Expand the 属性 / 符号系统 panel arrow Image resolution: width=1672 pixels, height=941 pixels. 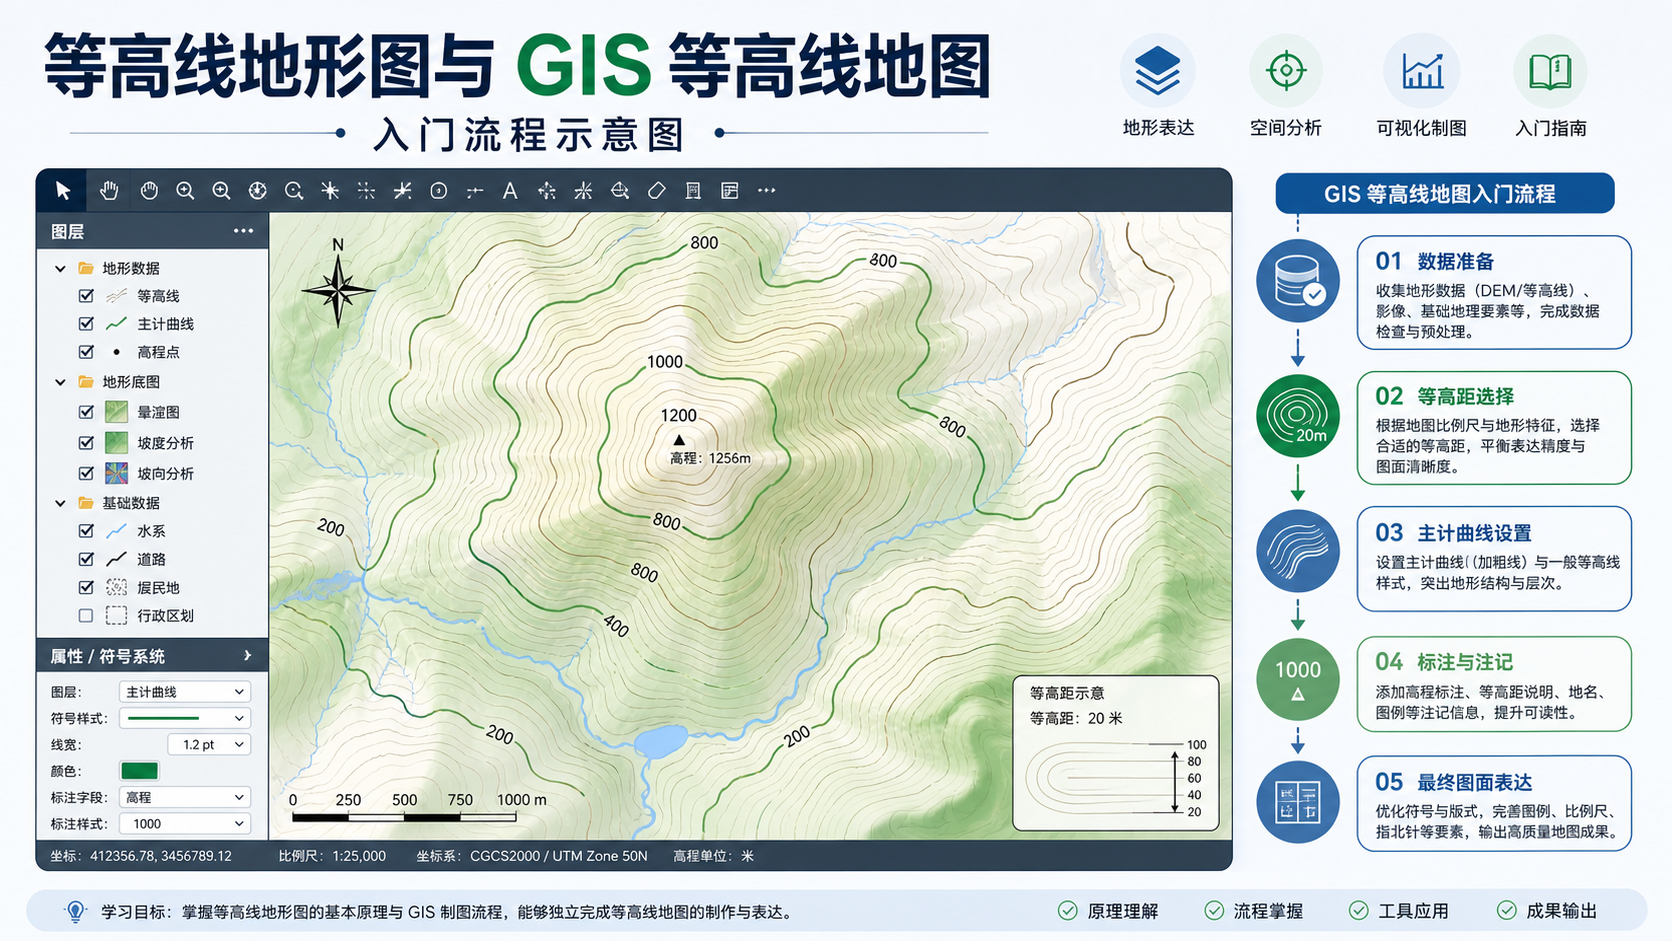[247, 656]
